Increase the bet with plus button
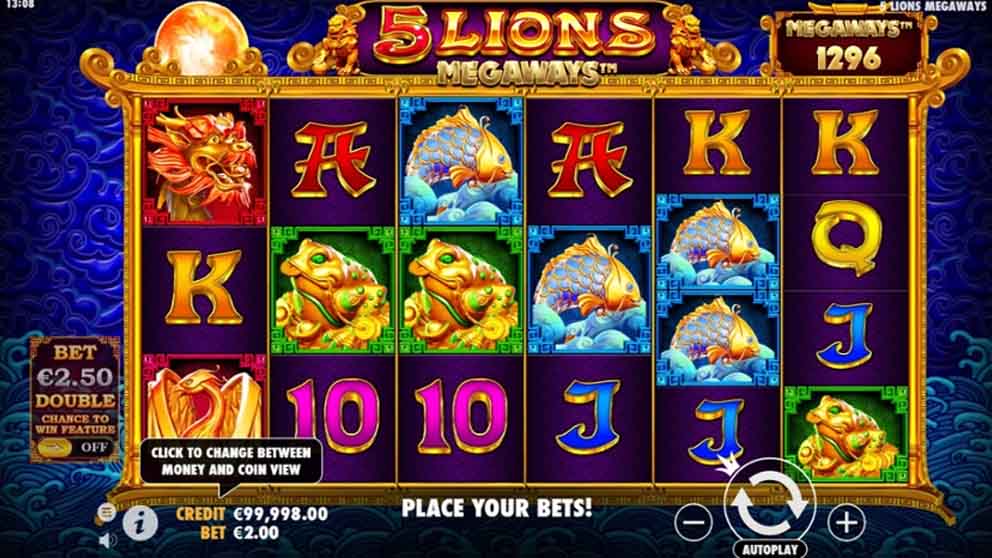 pos(846,523)
